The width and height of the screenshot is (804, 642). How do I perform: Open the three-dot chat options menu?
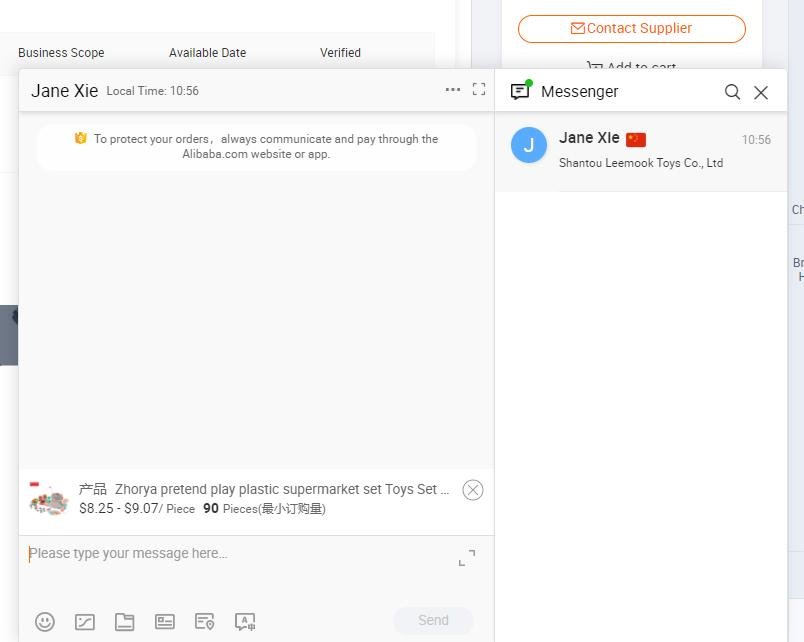point(453,90)
